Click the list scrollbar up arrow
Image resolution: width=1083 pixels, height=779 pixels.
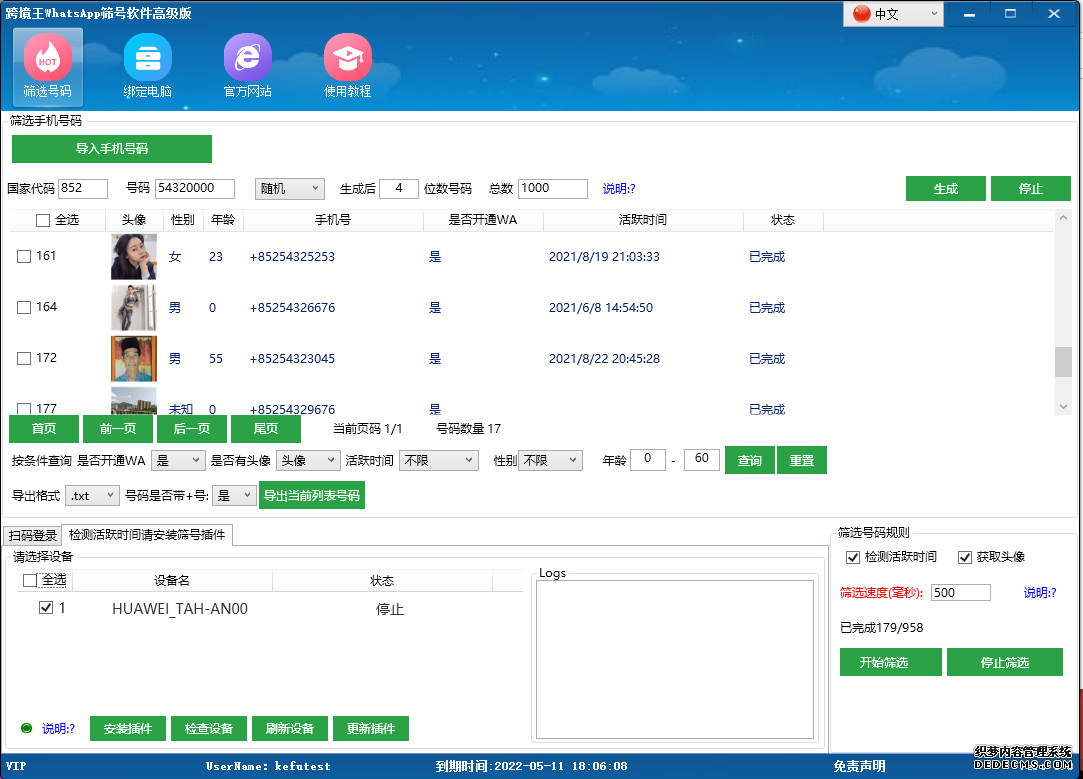click(x=1064, y=218)
